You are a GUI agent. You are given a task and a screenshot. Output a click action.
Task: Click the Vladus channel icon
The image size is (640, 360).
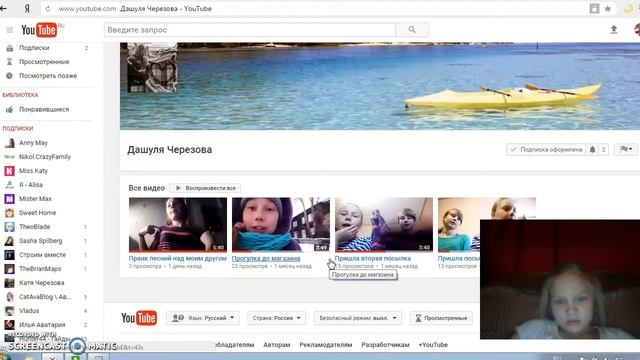(x=9, y=311)
